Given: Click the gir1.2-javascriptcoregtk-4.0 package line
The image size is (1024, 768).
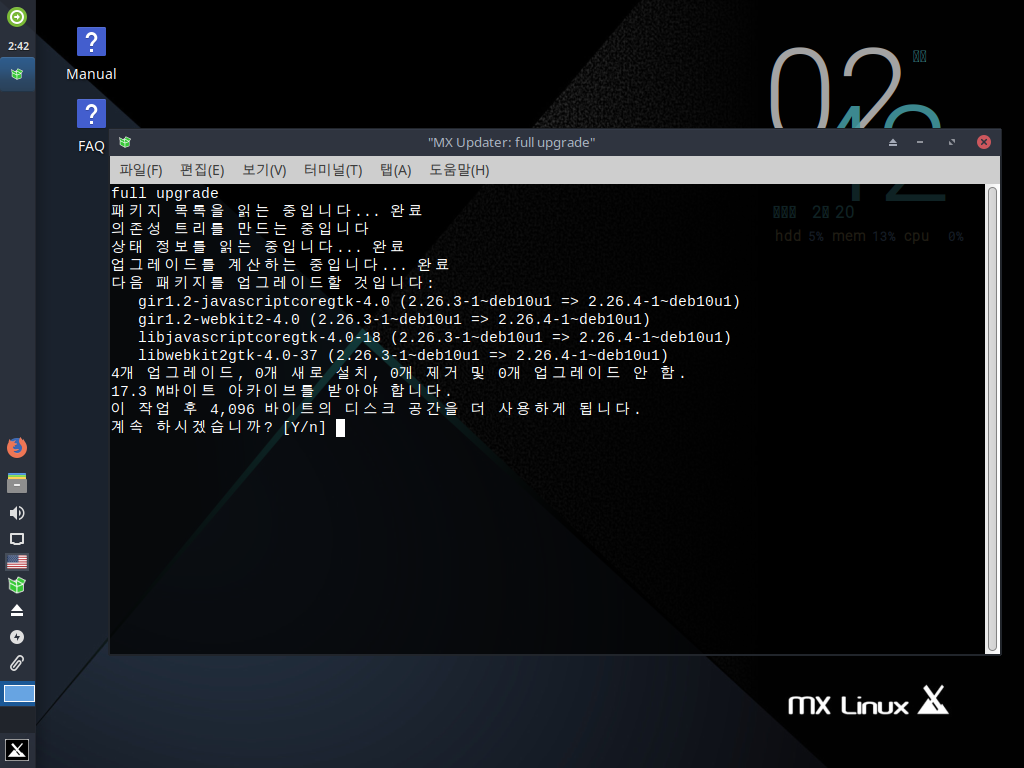Looking at the screenshot, I should pyautogui.click(x=439, y=302).
